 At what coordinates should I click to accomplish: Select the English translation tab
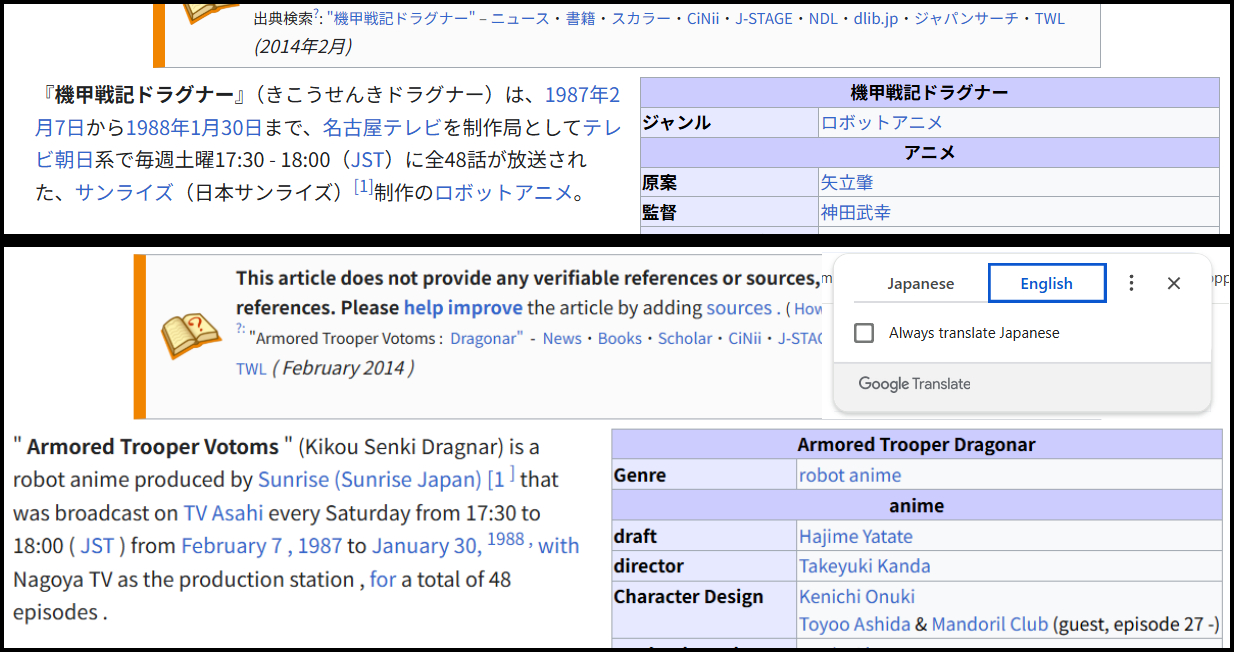click(1046, 284)
